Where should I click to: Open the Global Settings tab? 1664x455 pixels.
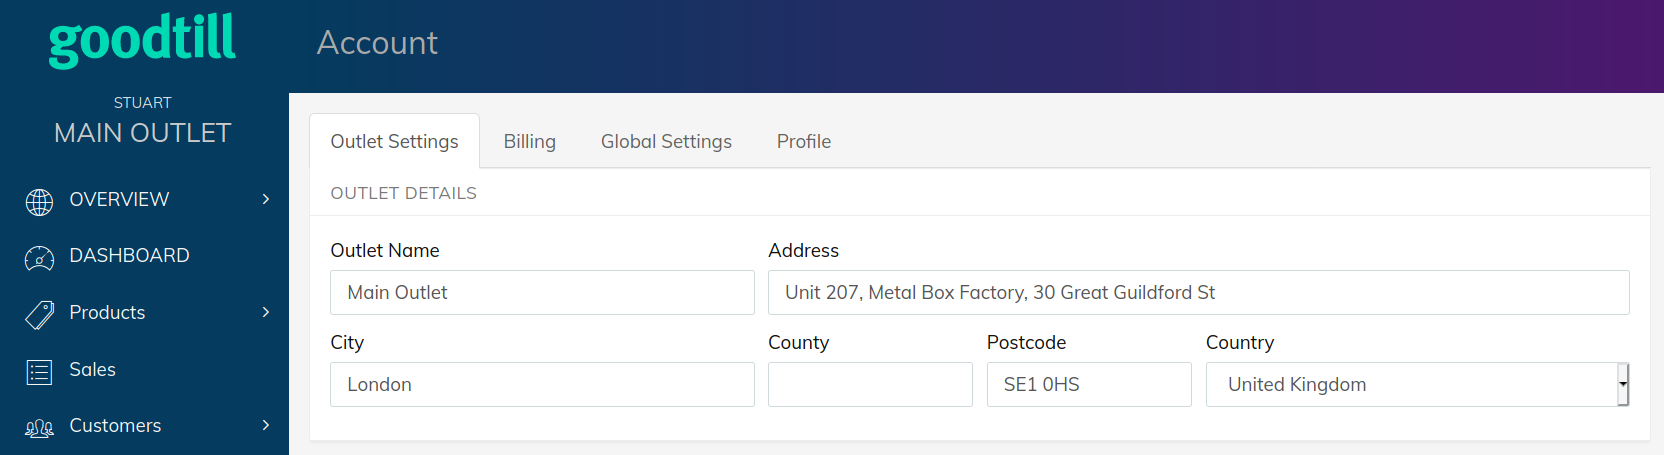point(666,141)
